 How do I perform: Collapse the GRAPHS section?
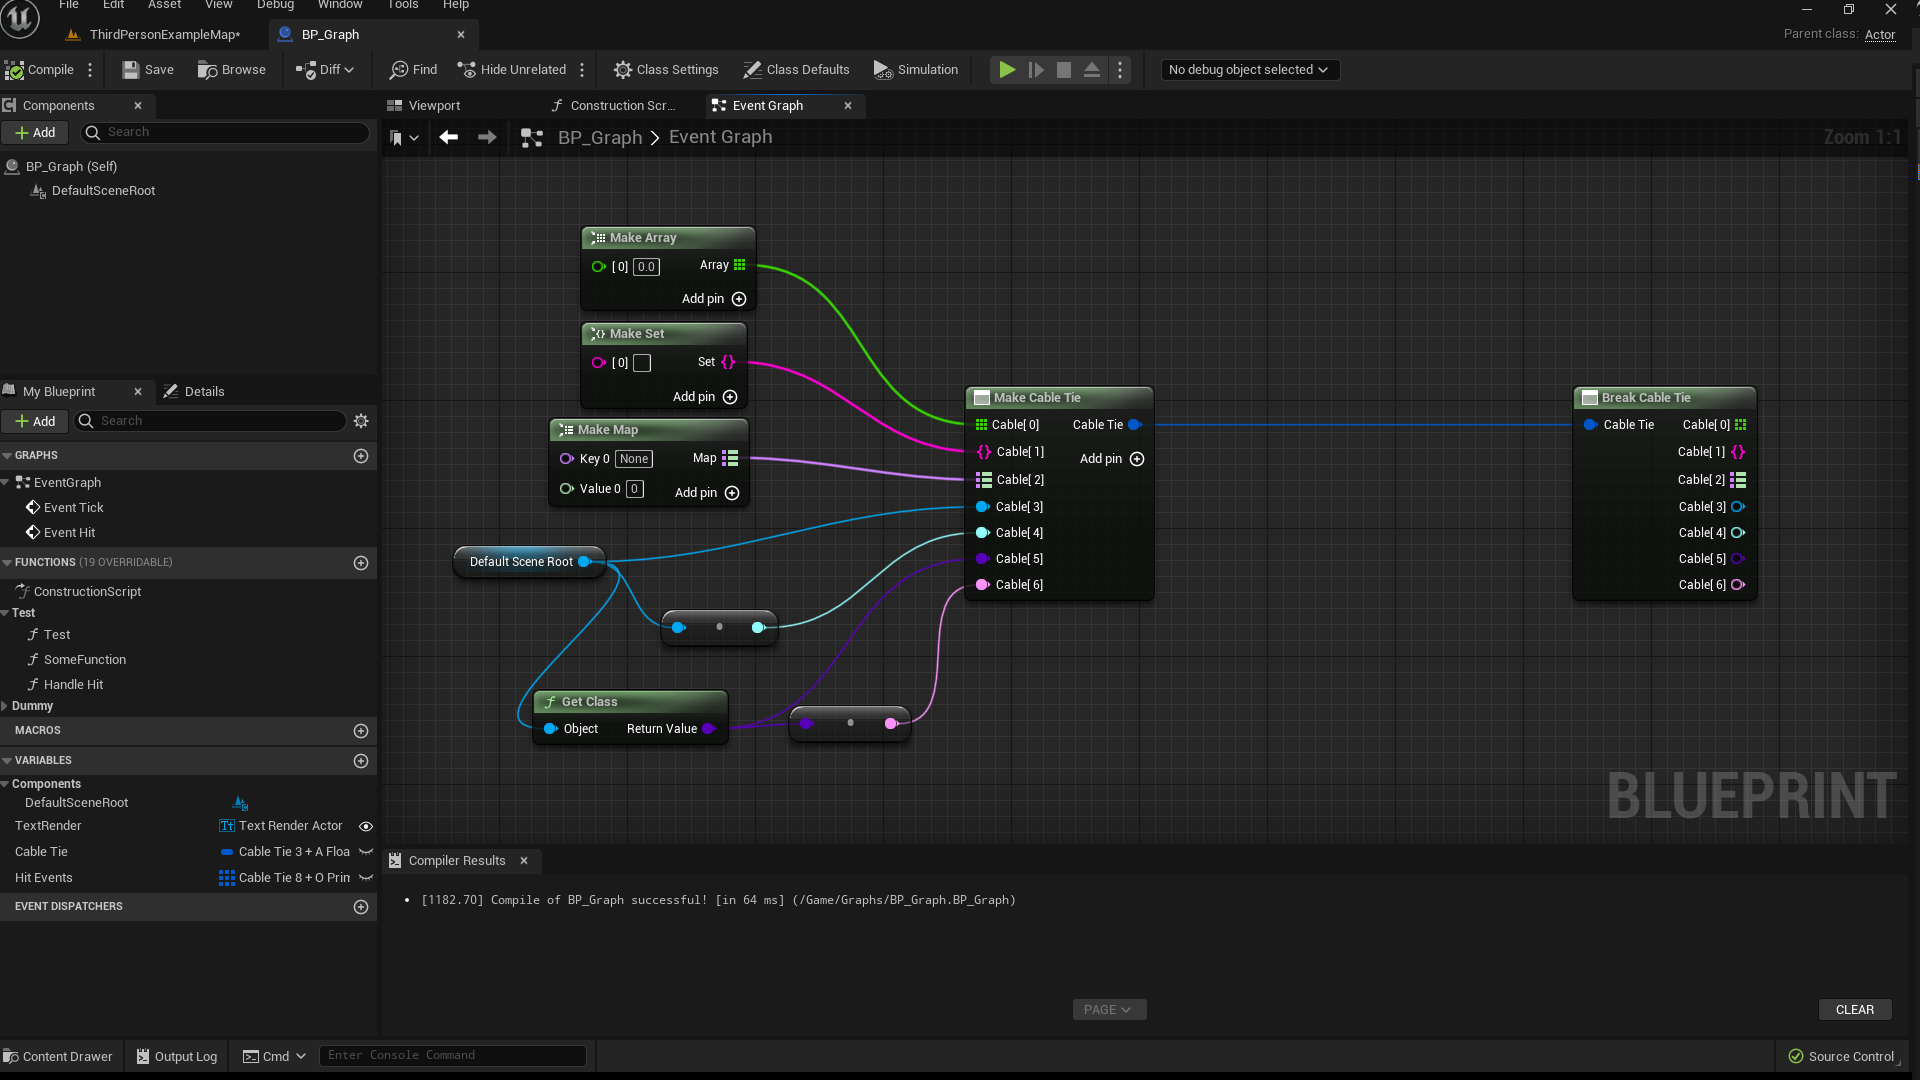[x=7, y=456]
